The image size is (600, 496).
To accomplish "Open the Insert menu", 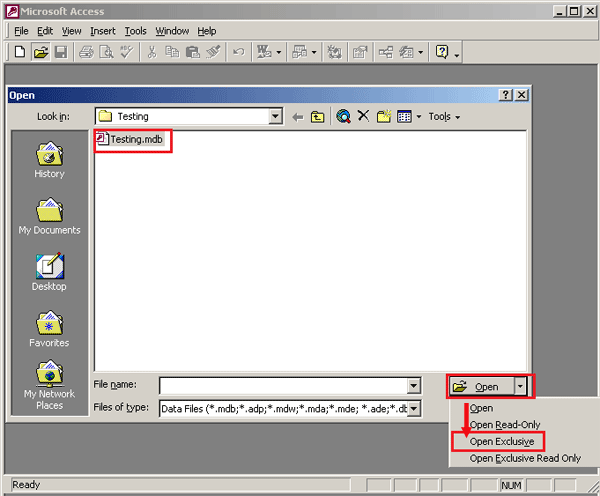I will point(103,31).
